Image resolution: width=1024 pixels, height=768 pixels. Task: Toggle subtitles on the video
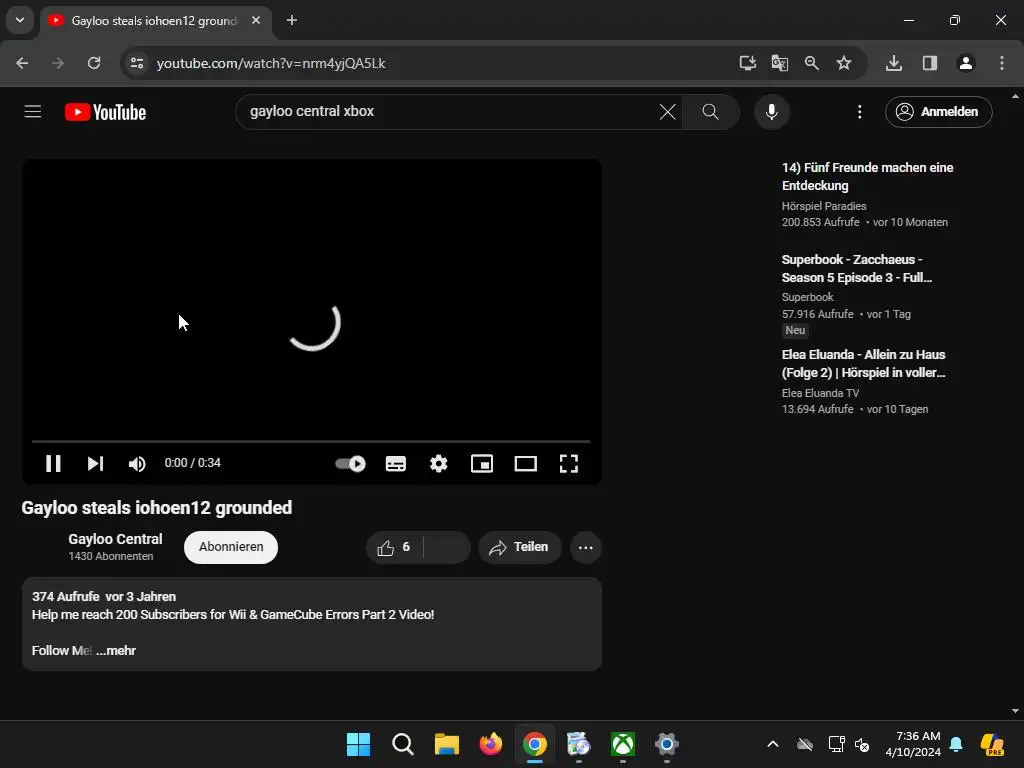pos(396,464)
